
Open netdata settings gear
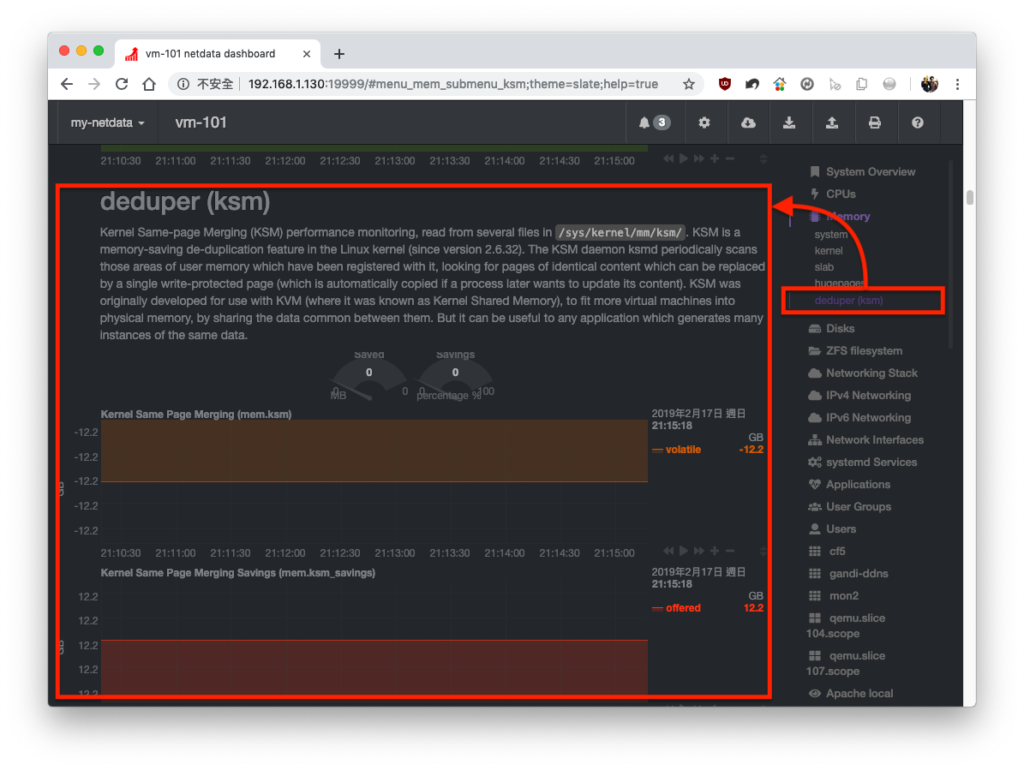click(704, 123)
